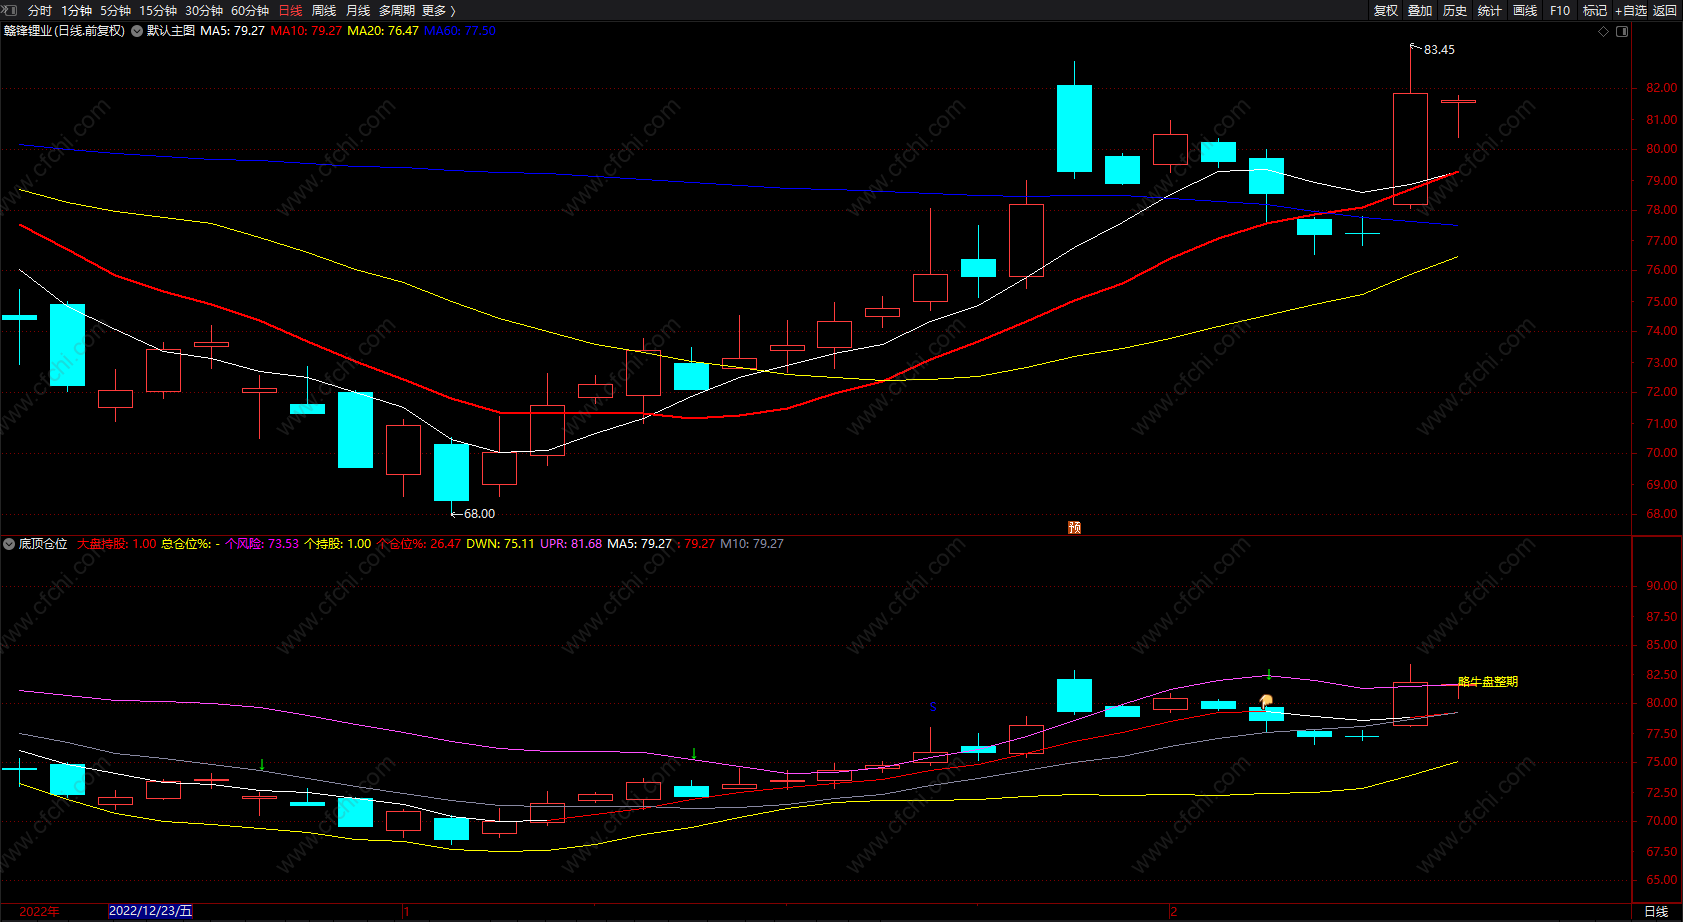The width and height of the screenshot is (1683, 922).
Task: Click the 83.45 high price label
Action: click(1439, 50)
